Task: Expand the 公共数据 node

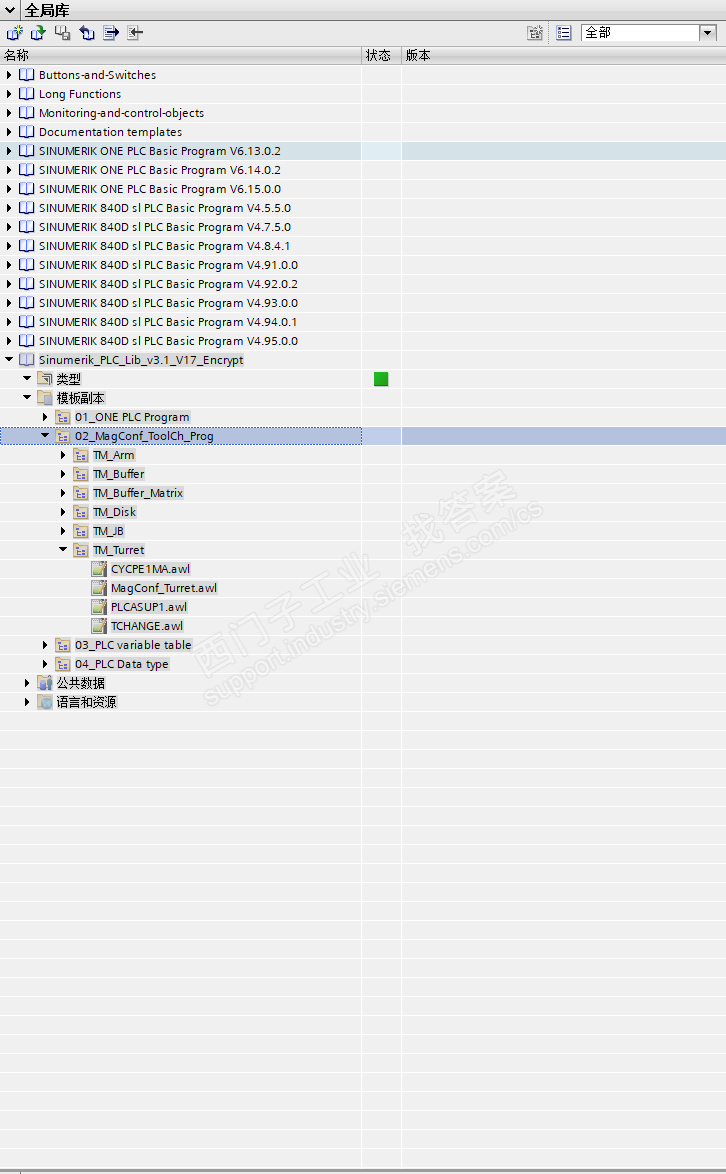Action: pyautogui.click(x=27, y=683)
